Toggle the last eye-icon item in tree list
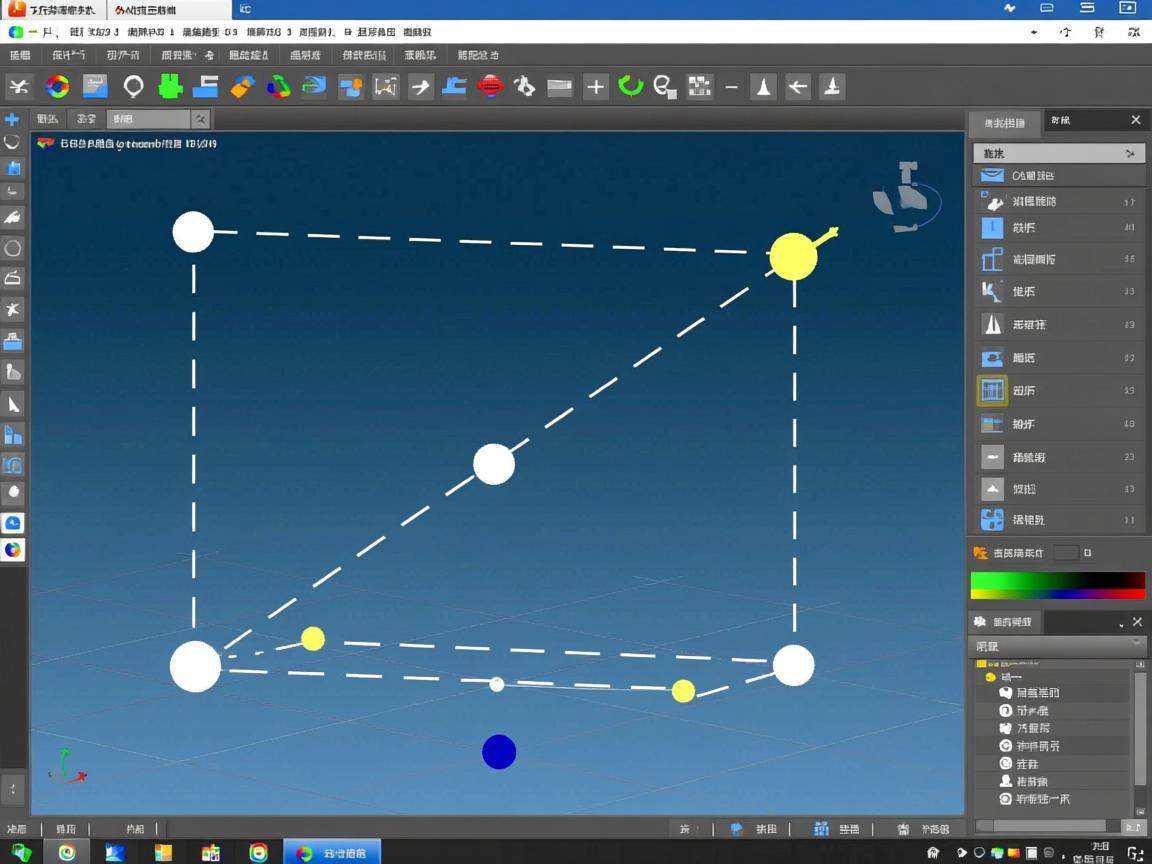 [x=1006, y=799]
